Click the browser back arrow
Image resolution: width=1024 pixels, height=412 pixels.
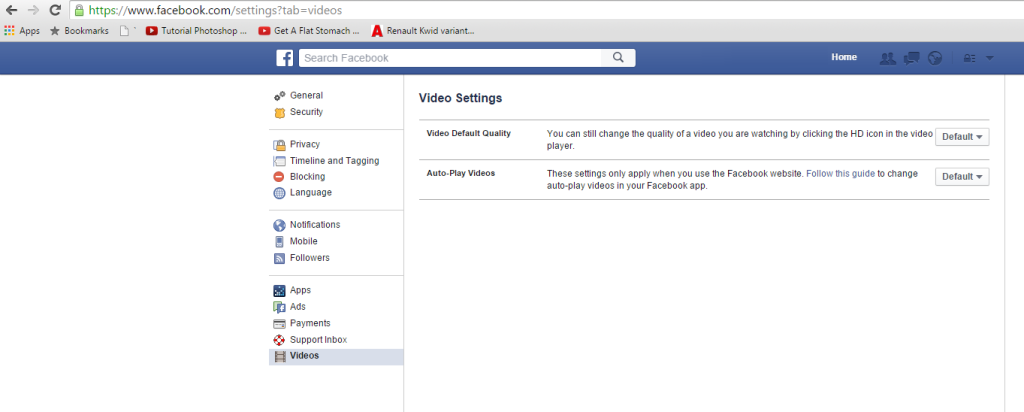coord(11,10)
